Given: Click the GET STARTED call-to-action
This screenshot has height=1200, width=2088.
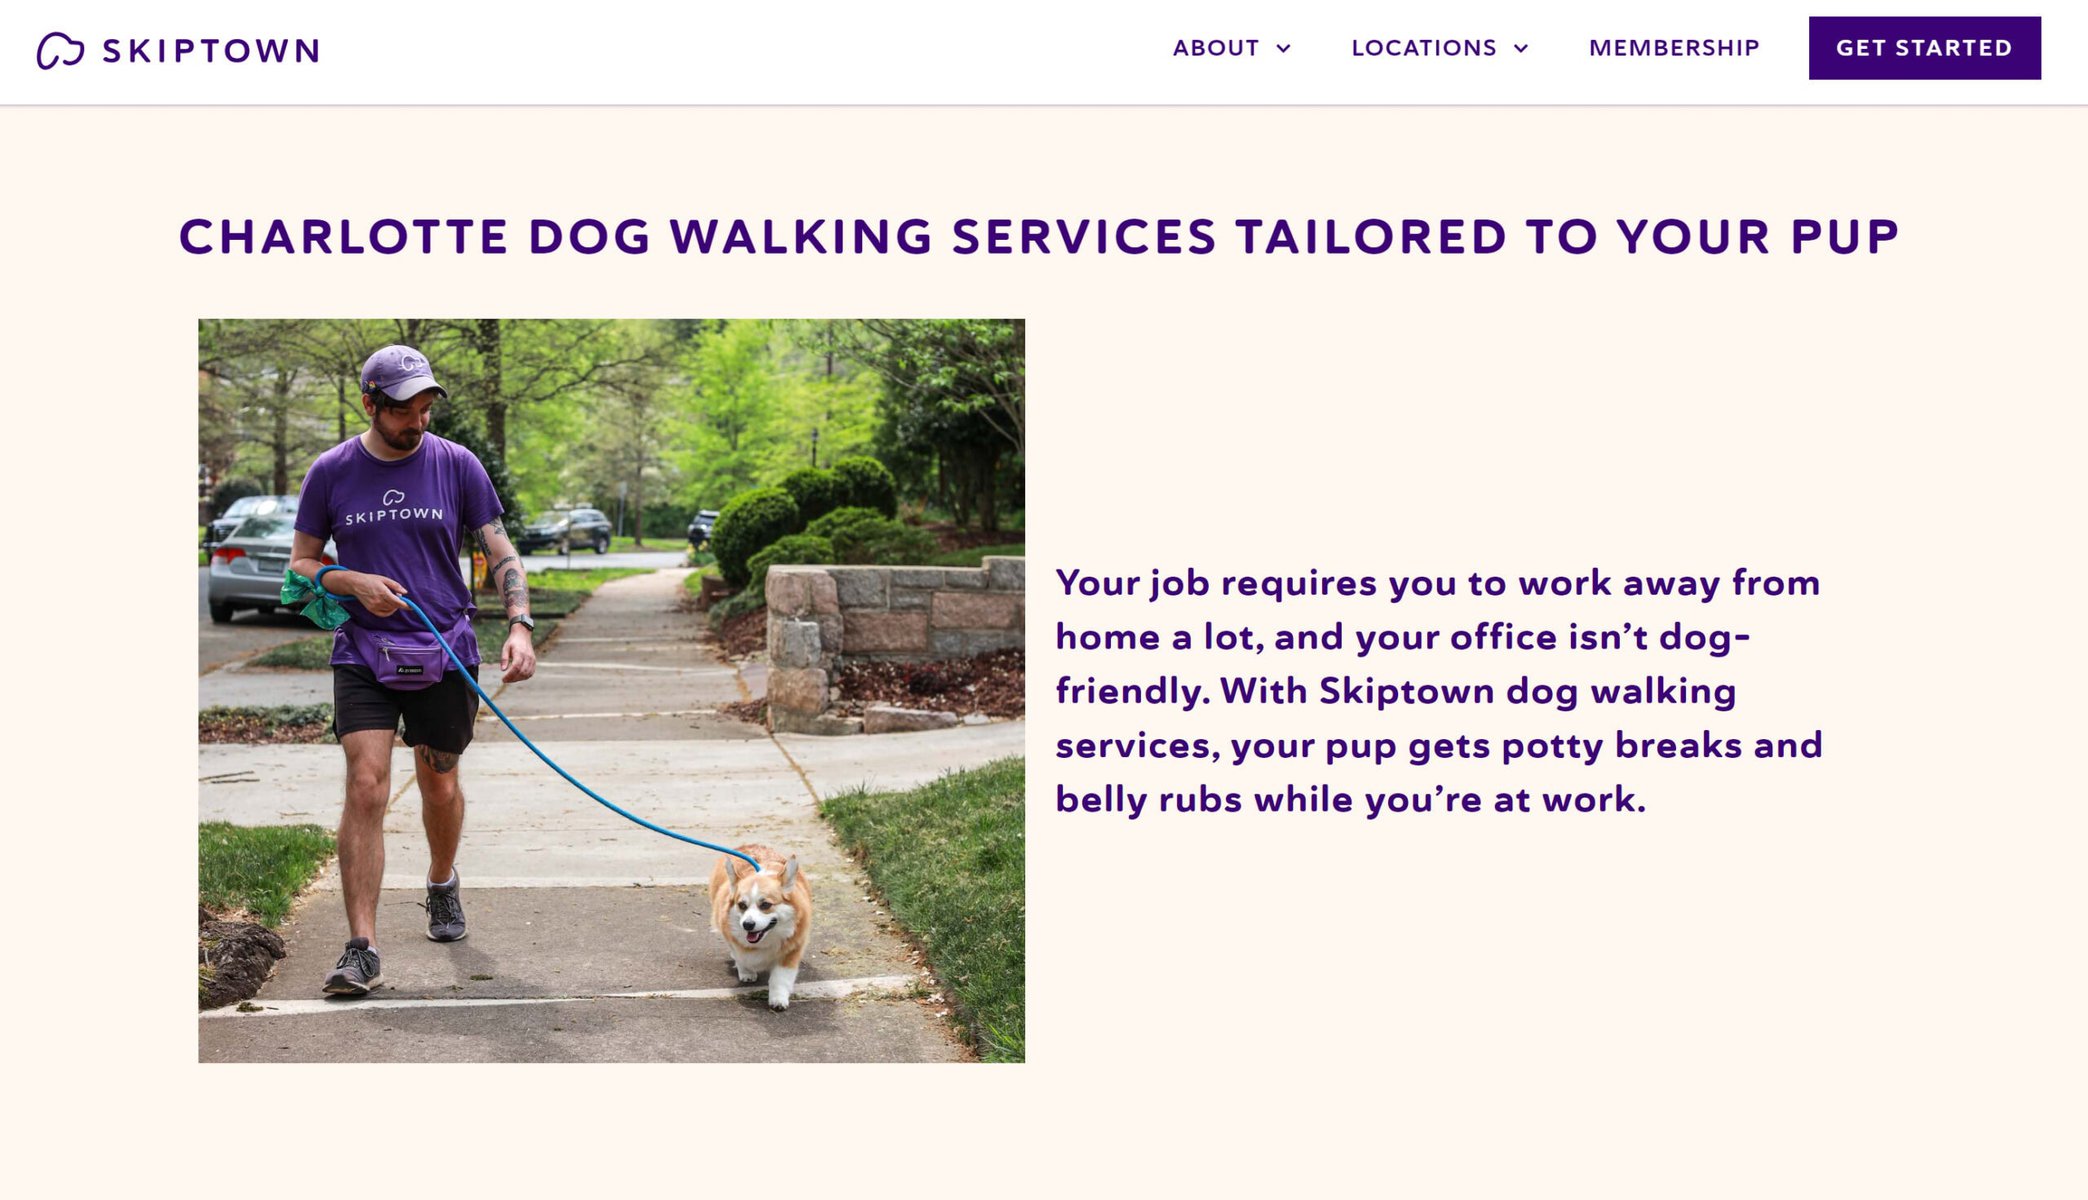Looking at the screenshot, I should pos(1925,46).
